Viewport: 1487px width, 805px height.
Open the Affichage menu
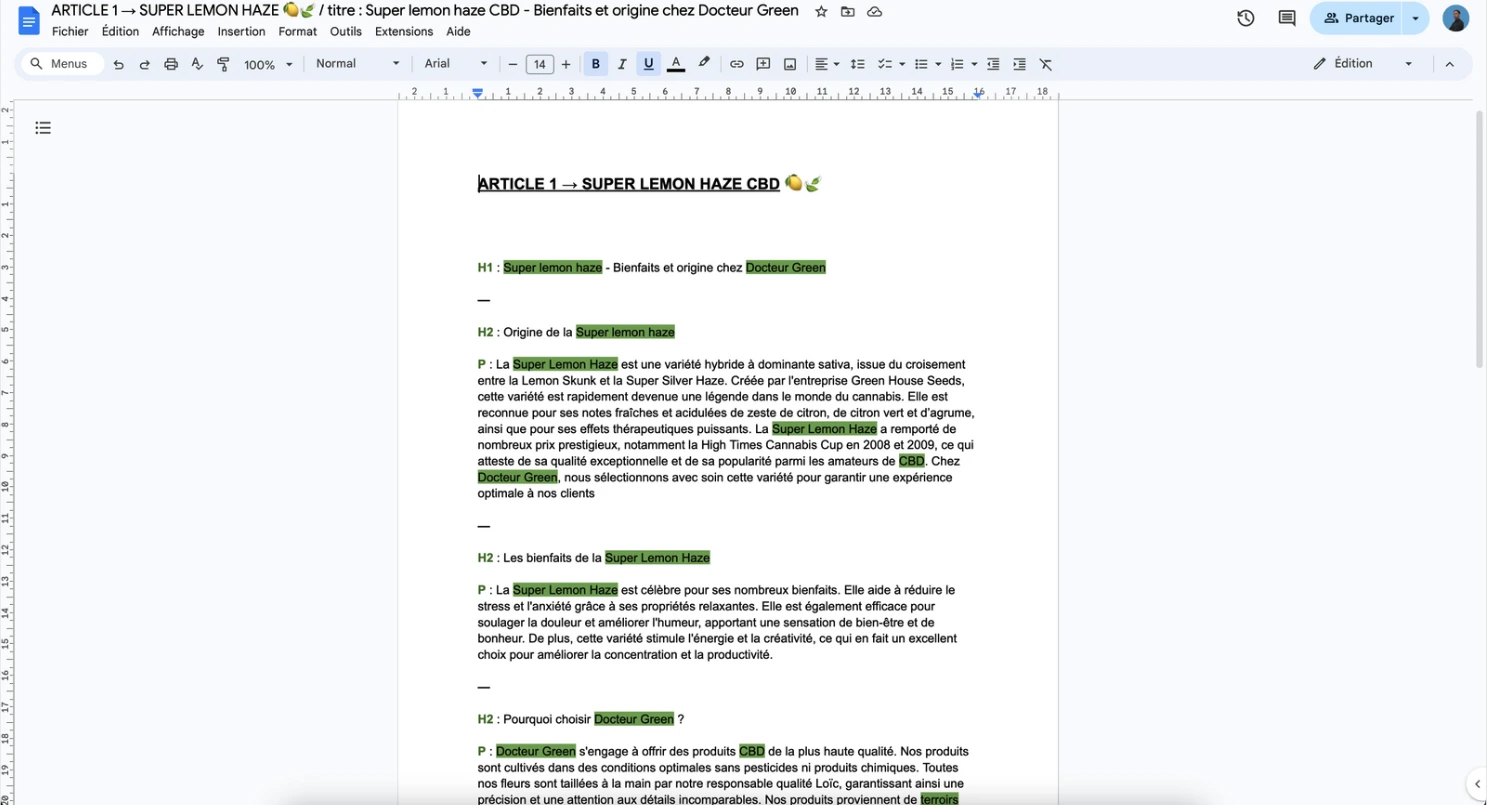[178, 31]
